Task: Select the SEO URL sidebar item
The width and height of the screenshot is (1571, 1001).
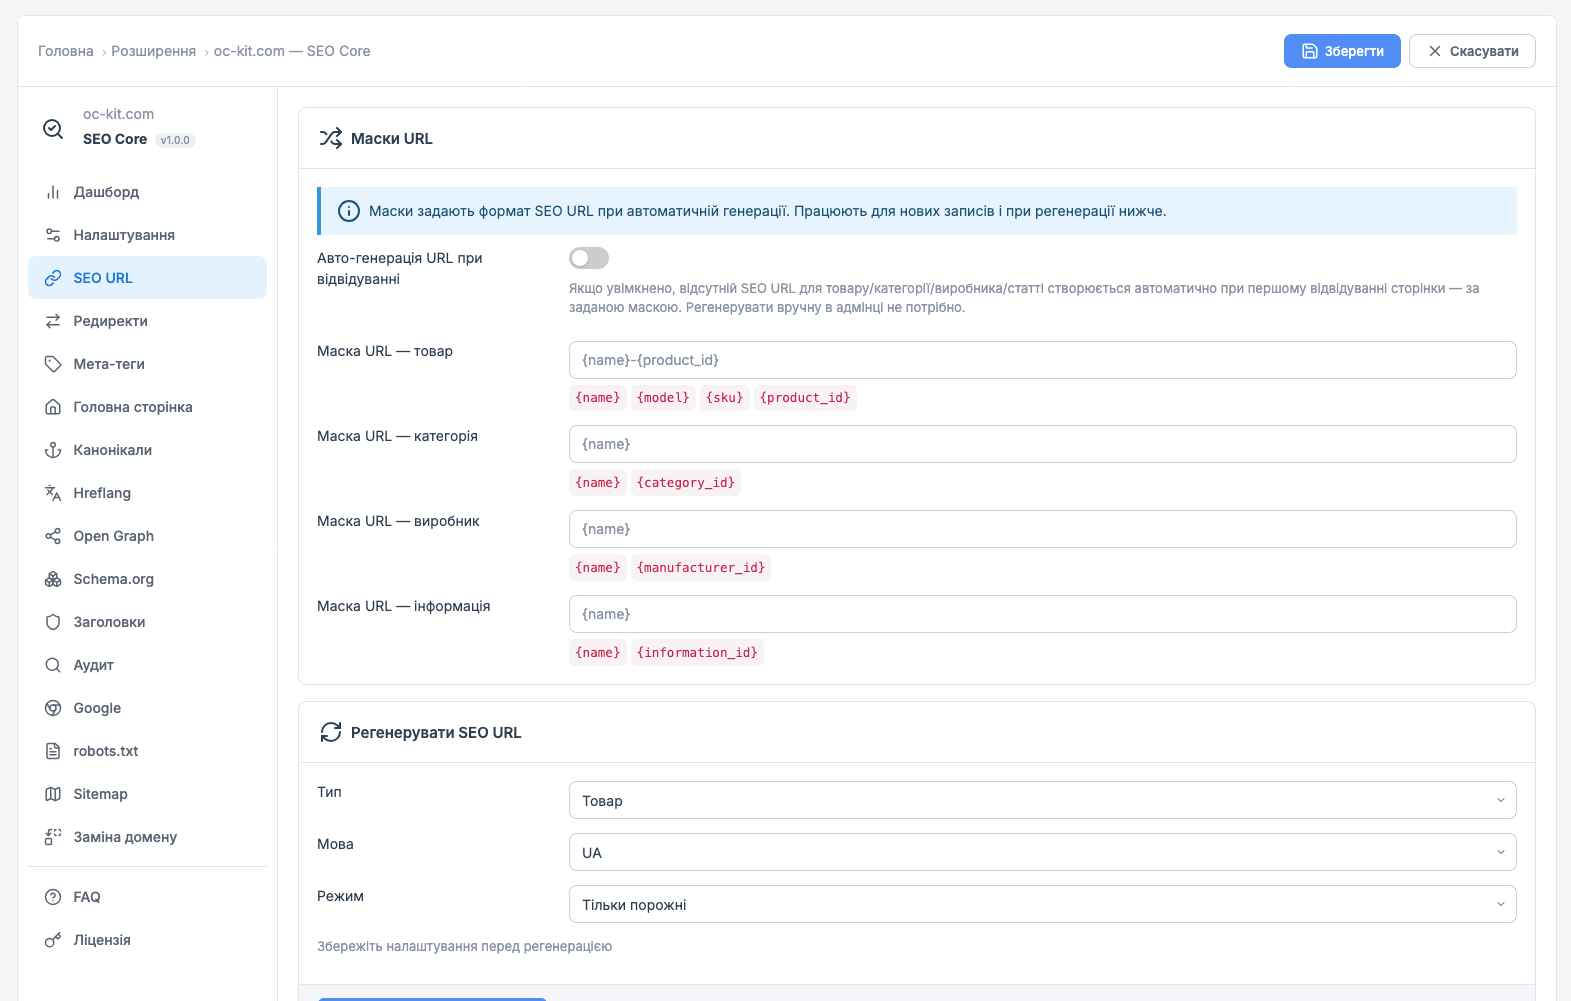Action: tap(148, 278)
